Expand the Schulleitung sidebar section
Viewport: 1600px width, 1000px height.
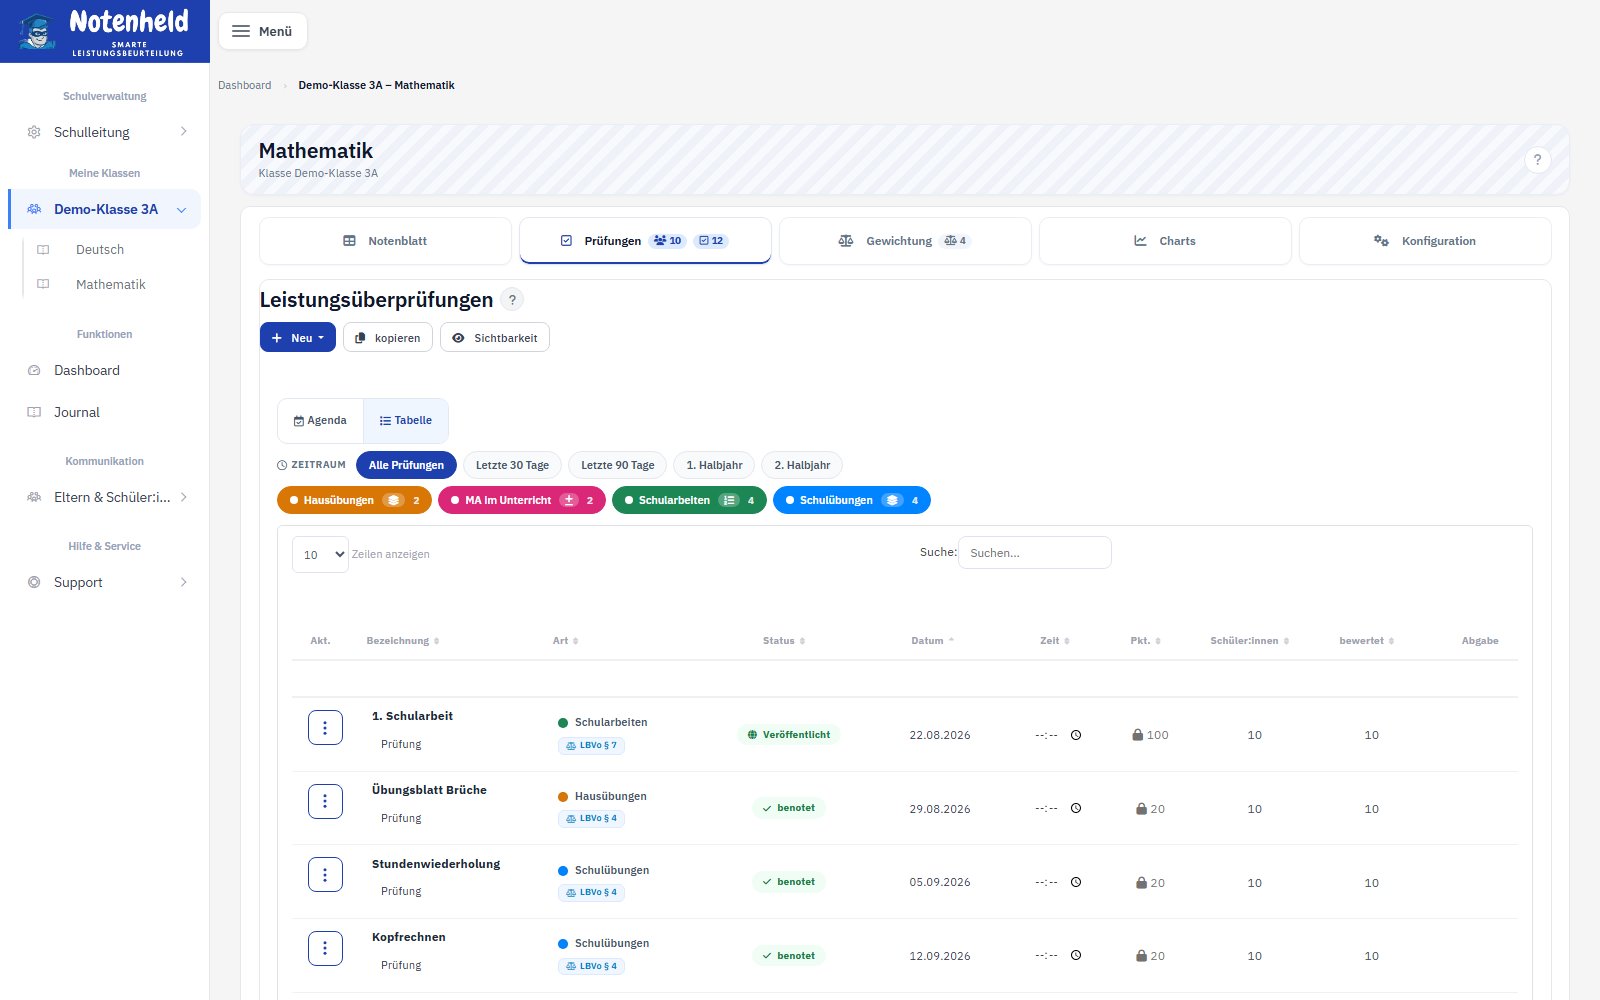(x=105, y=132)
